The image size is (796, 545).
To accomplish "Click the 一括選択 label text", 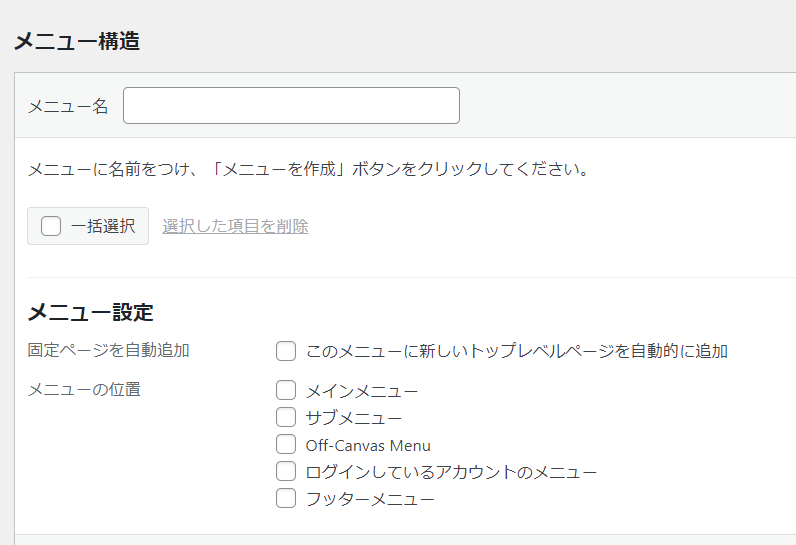I will pos(103,226).
